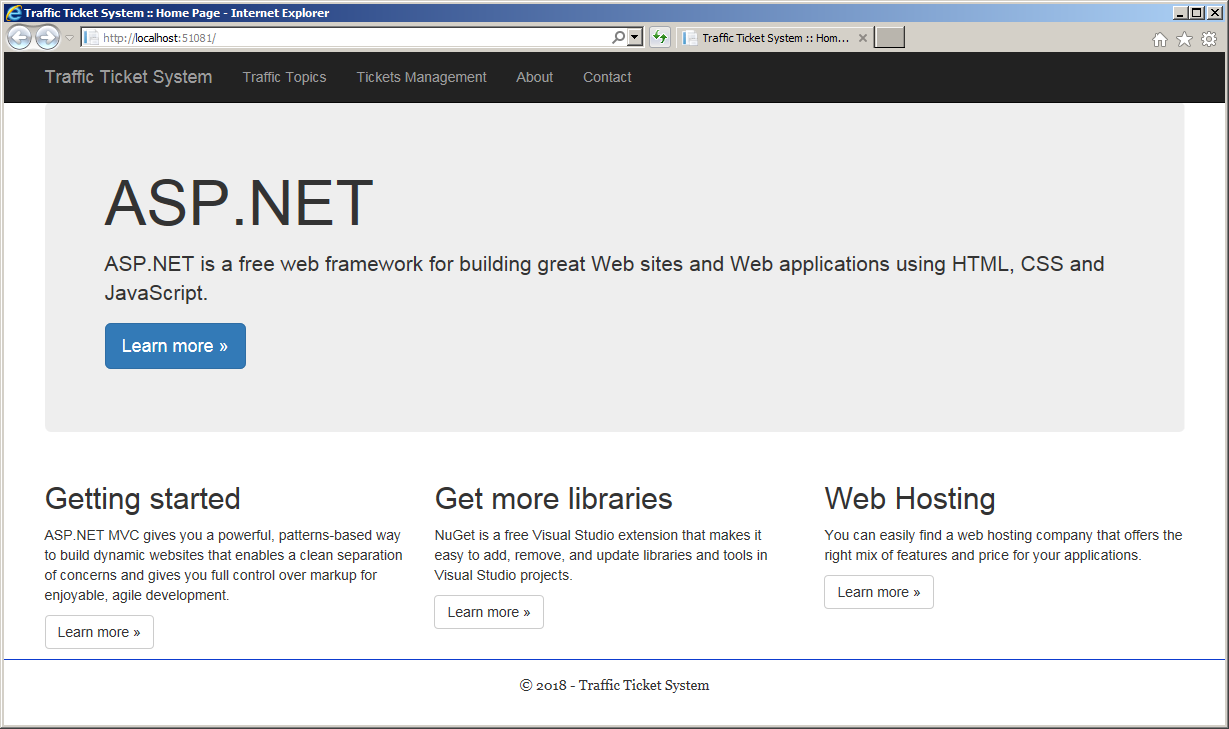The width and height of the screenshot is (1229, 729).
Task: Click the large ASP.NET heading
Action: [x=239, y=203]
